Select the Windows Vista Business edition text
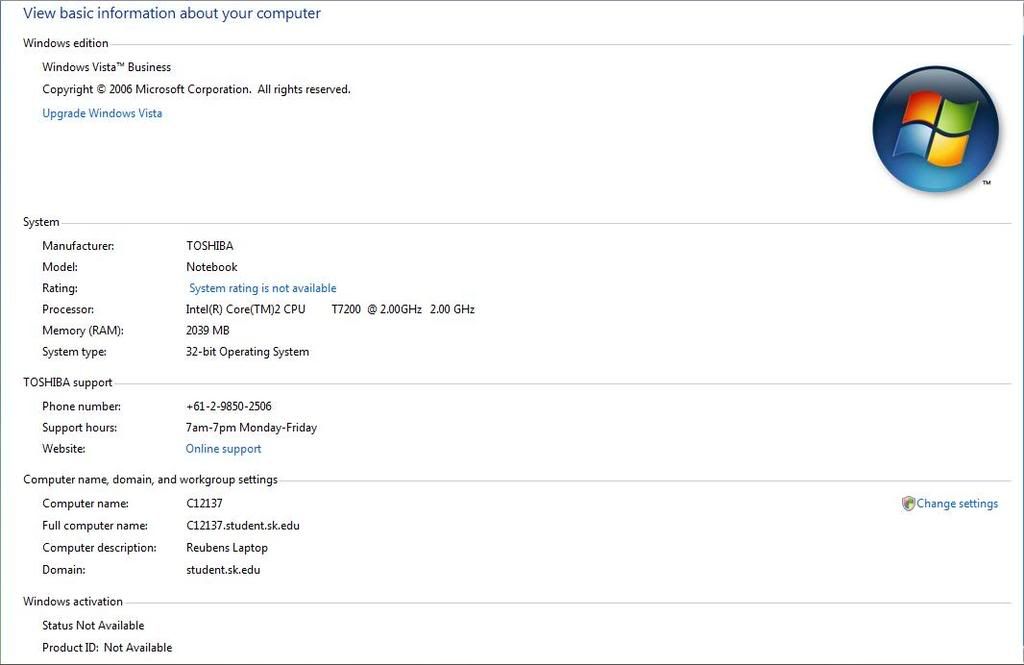 tap(106, 67)
